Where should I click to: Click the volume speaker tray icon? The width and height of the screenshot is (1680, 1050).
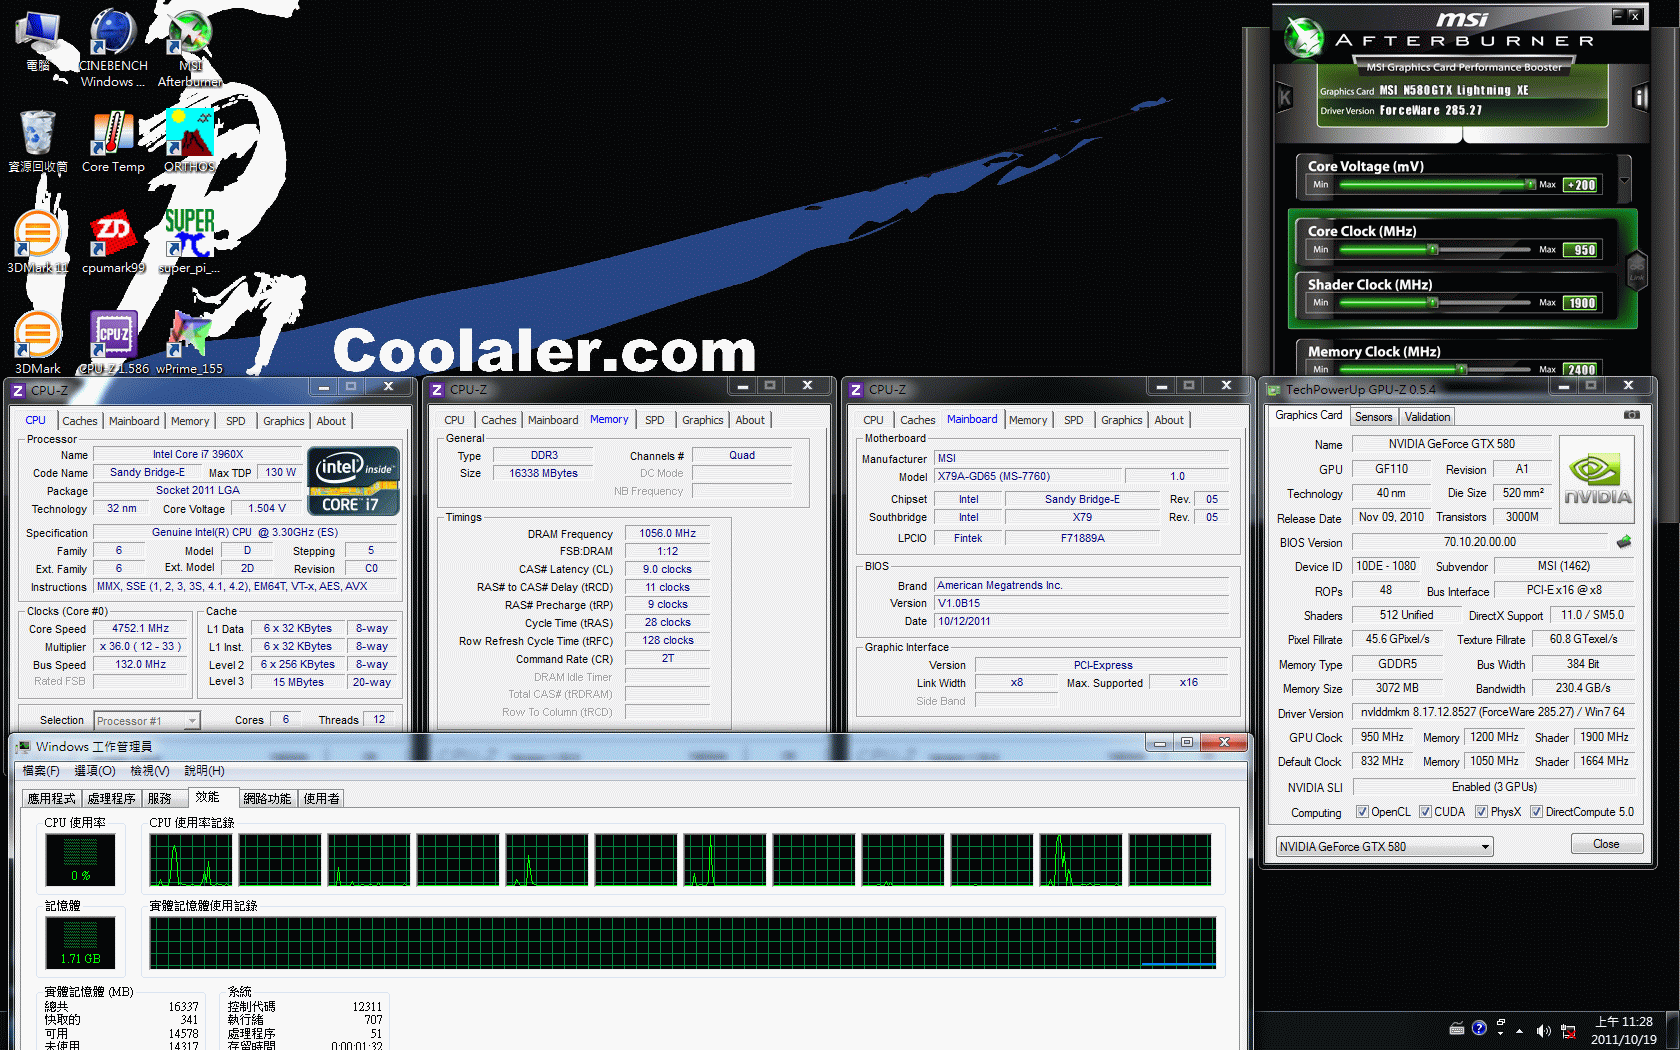1543,1030
